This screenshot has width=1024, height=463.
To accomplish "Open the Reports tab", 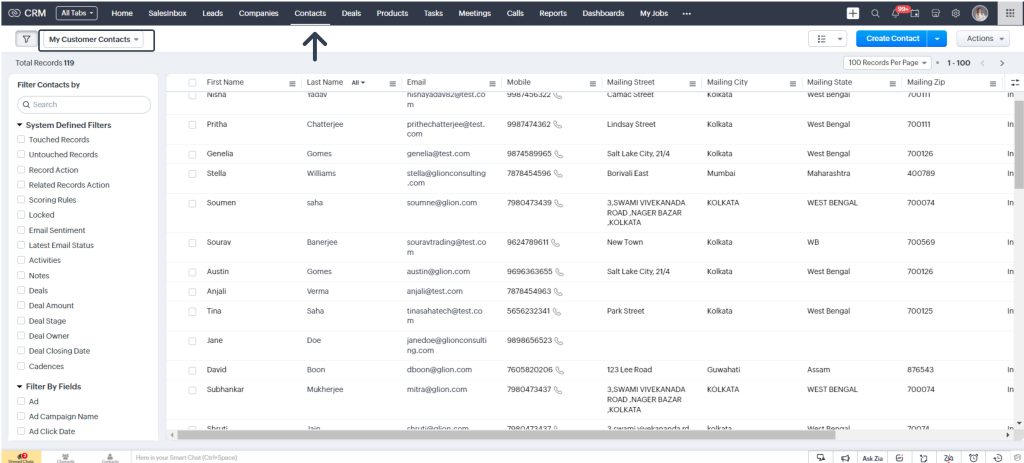I will tap(553, 13).
